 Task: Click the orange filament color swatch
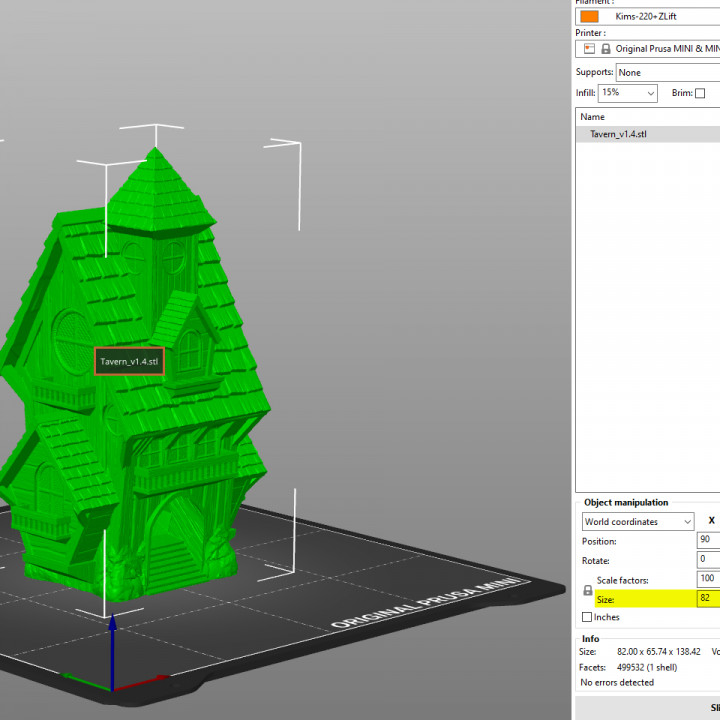pyautogui.click(x=589, y=17)
